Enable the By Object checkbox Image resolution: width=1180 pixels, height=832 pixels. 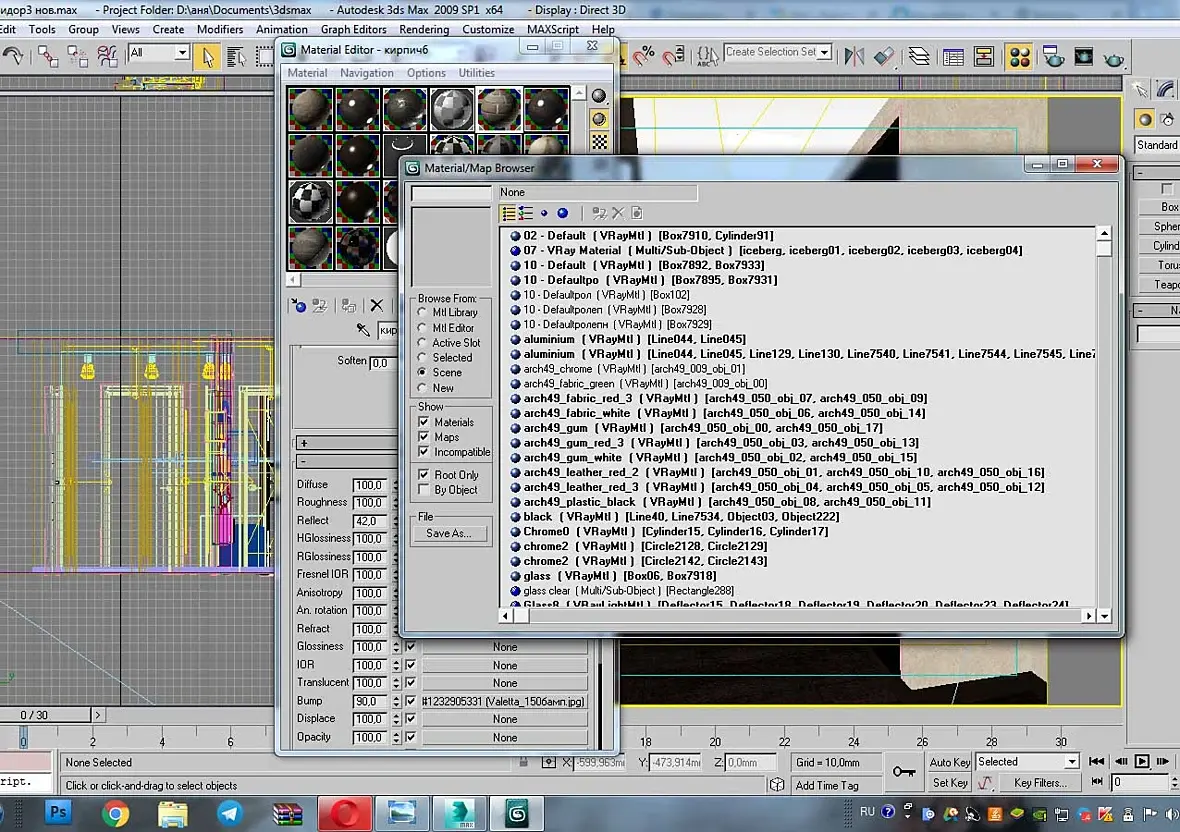[424, 490]
